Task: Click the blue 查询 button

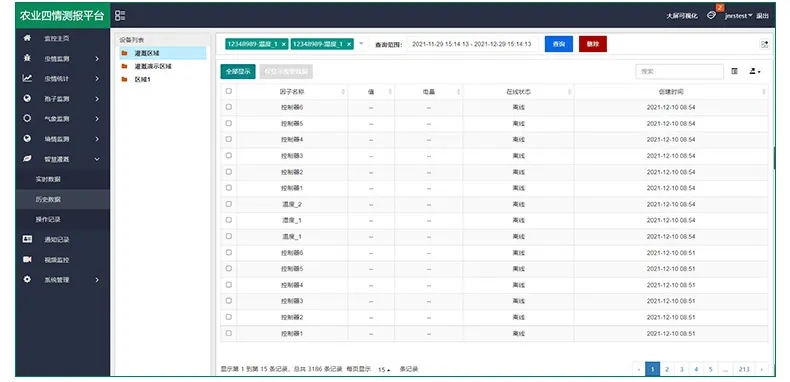Action: click(x=559, y=44)
